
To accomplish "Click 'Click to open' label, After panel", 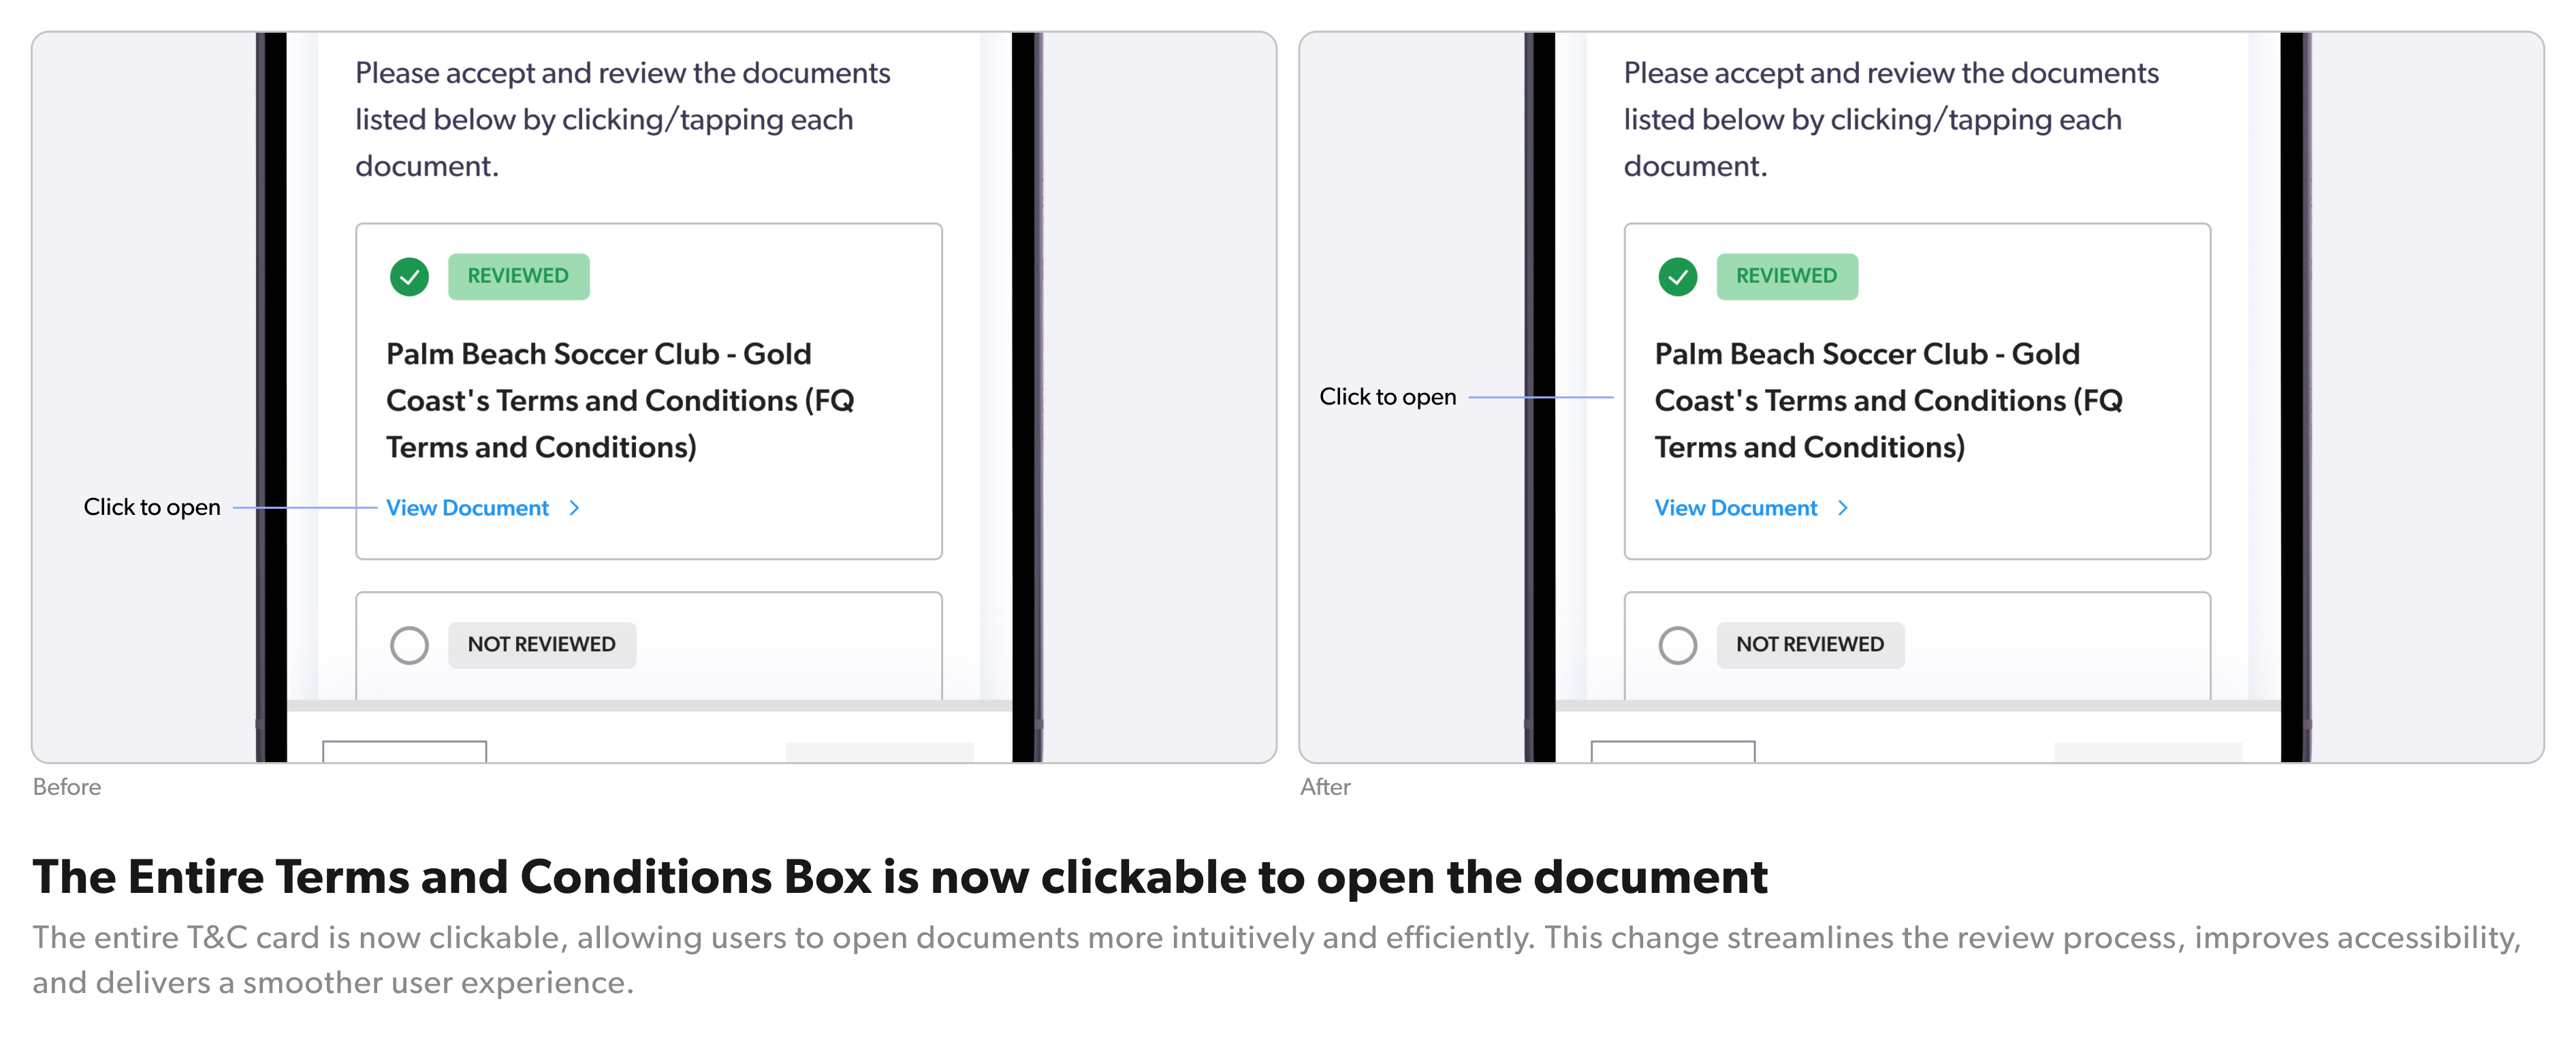I will [1387, 397].
